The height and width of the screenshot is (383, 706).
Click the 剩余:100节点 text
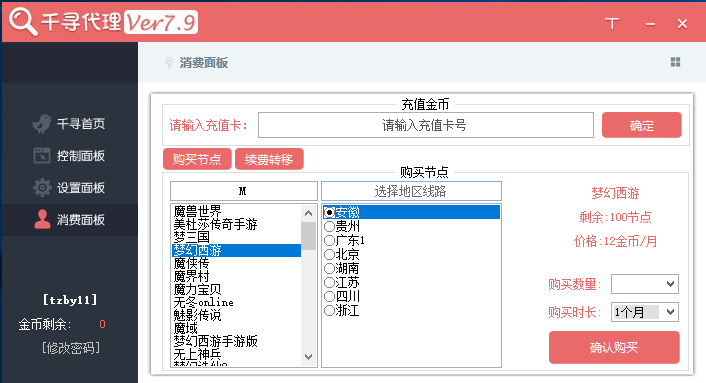point(615,217)
